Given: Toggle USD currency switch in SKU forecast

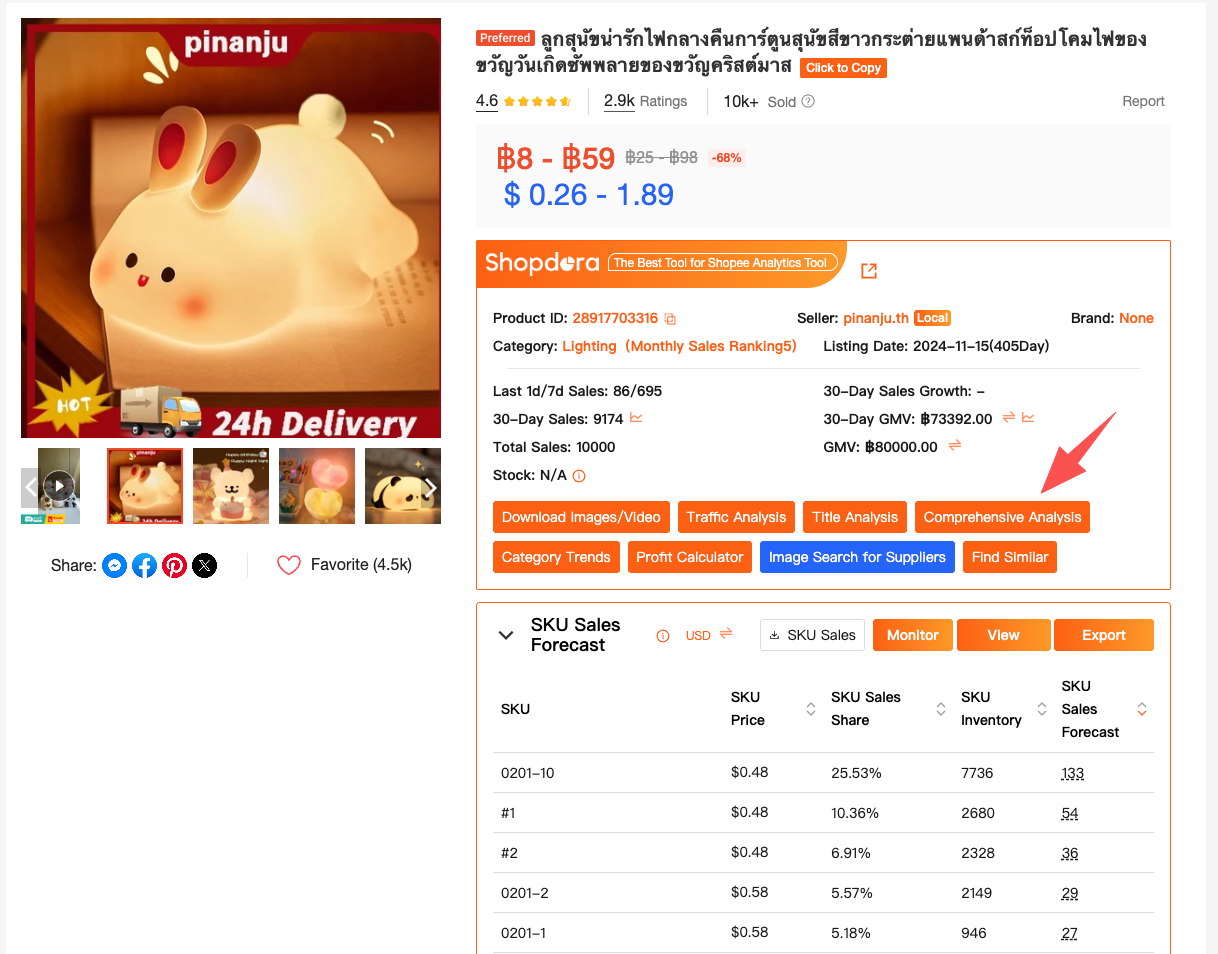Looking at the screenshot, I should (x=726, y=634).
